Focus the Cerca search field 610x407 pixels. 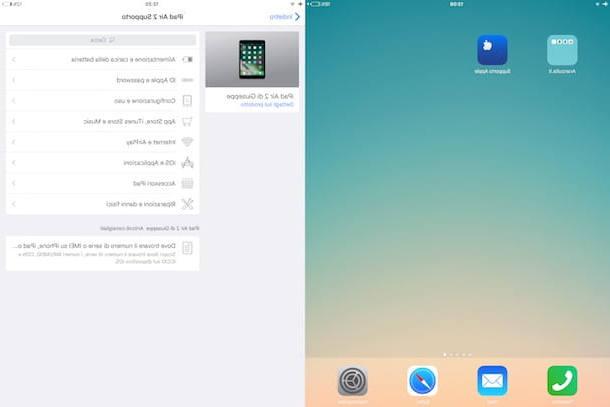[x=103, y=40]
